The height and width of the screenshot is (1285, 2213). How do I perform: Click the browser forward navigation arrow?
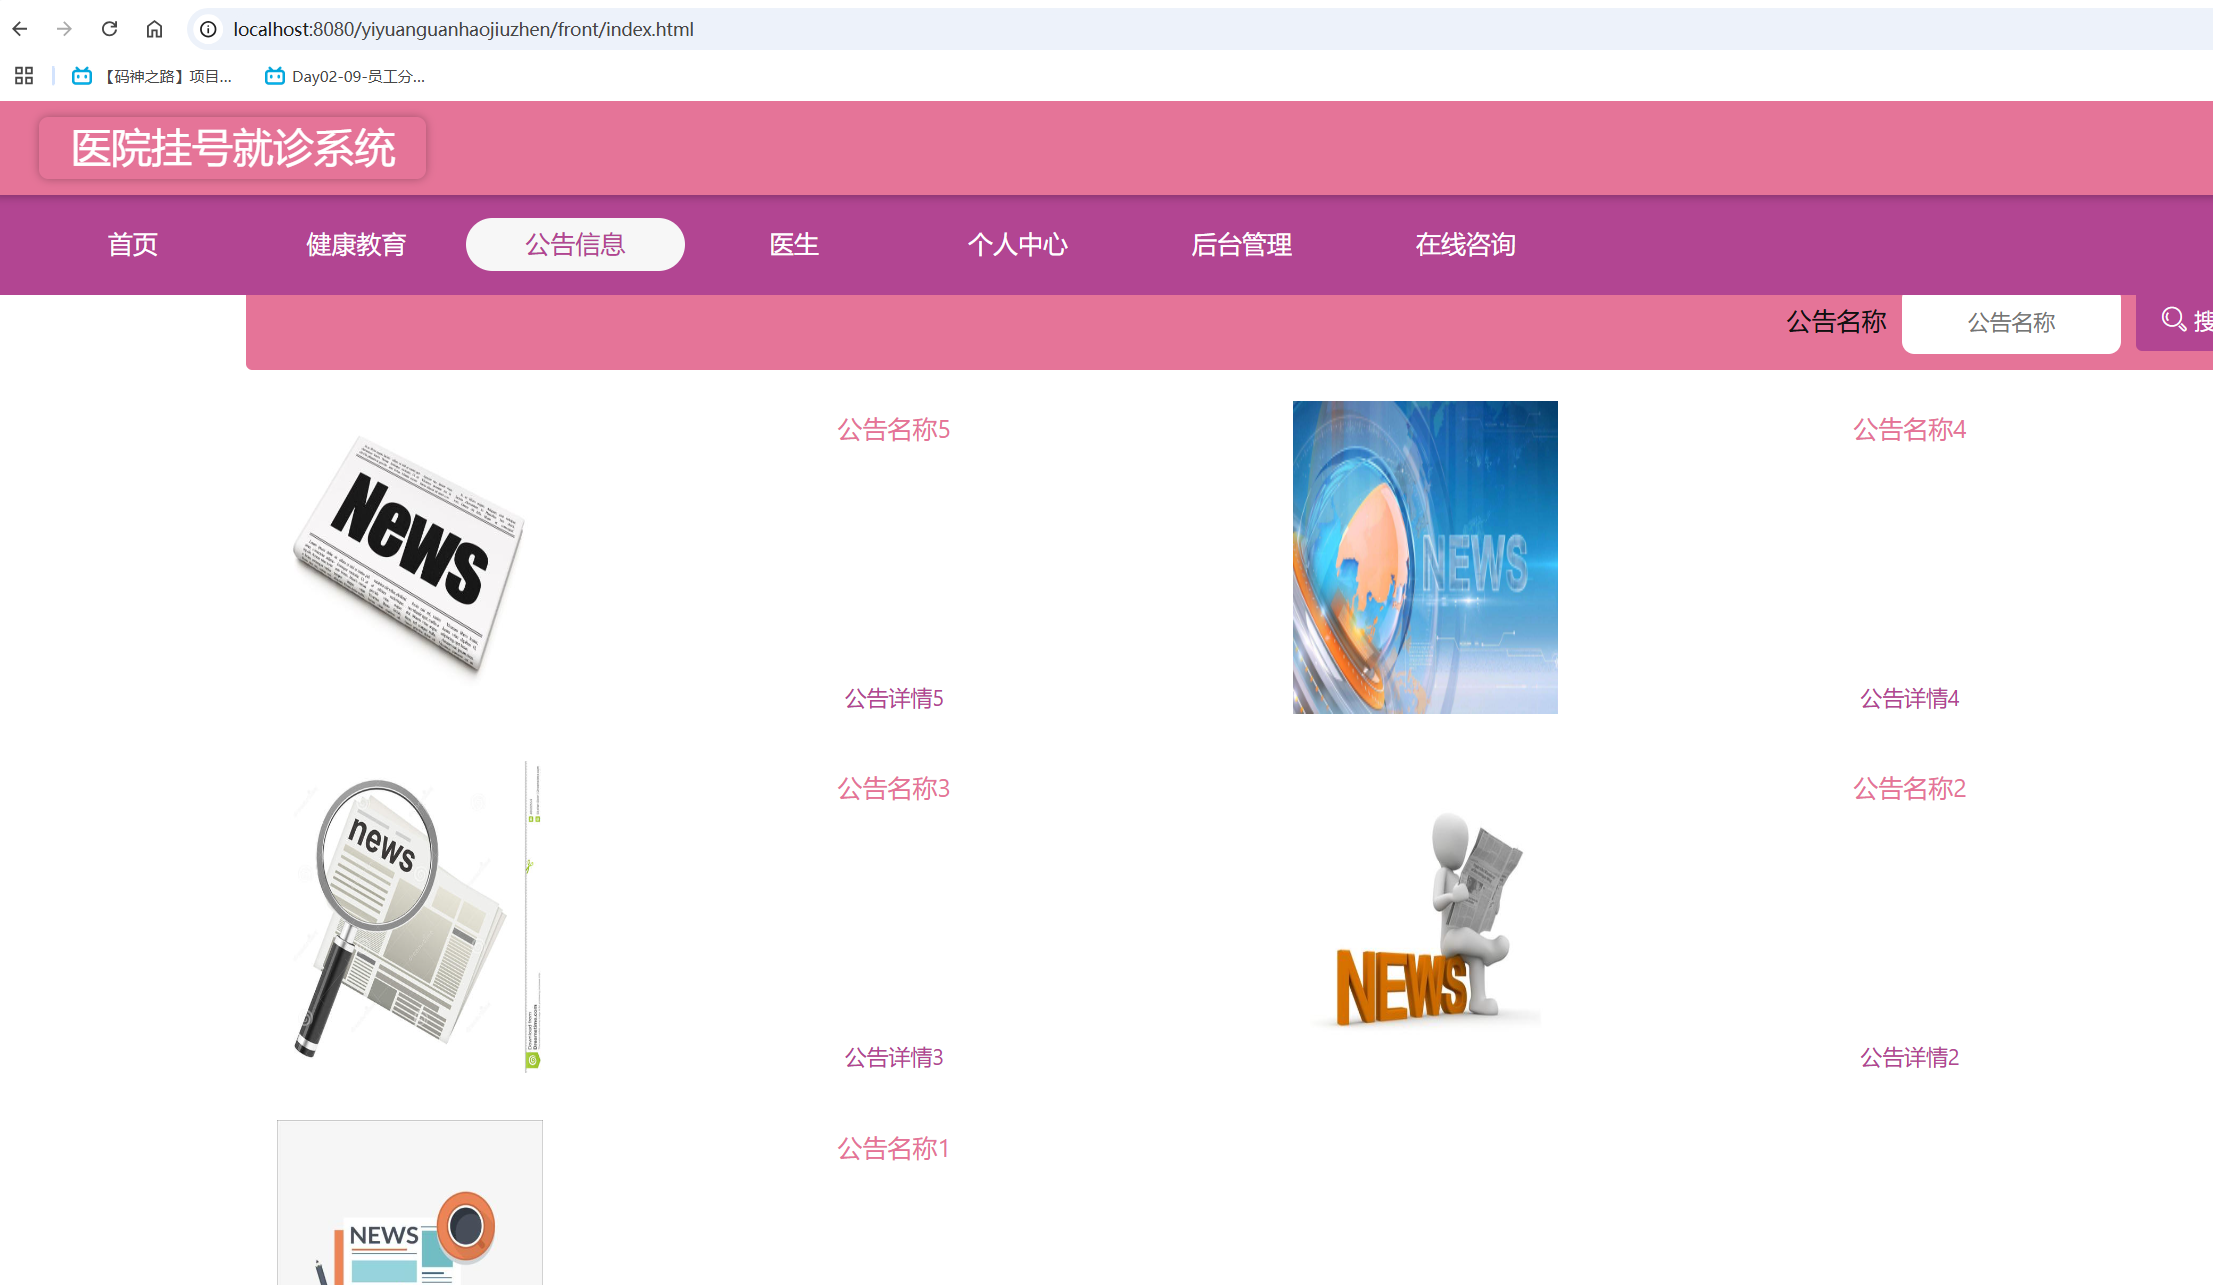(64, 29)
